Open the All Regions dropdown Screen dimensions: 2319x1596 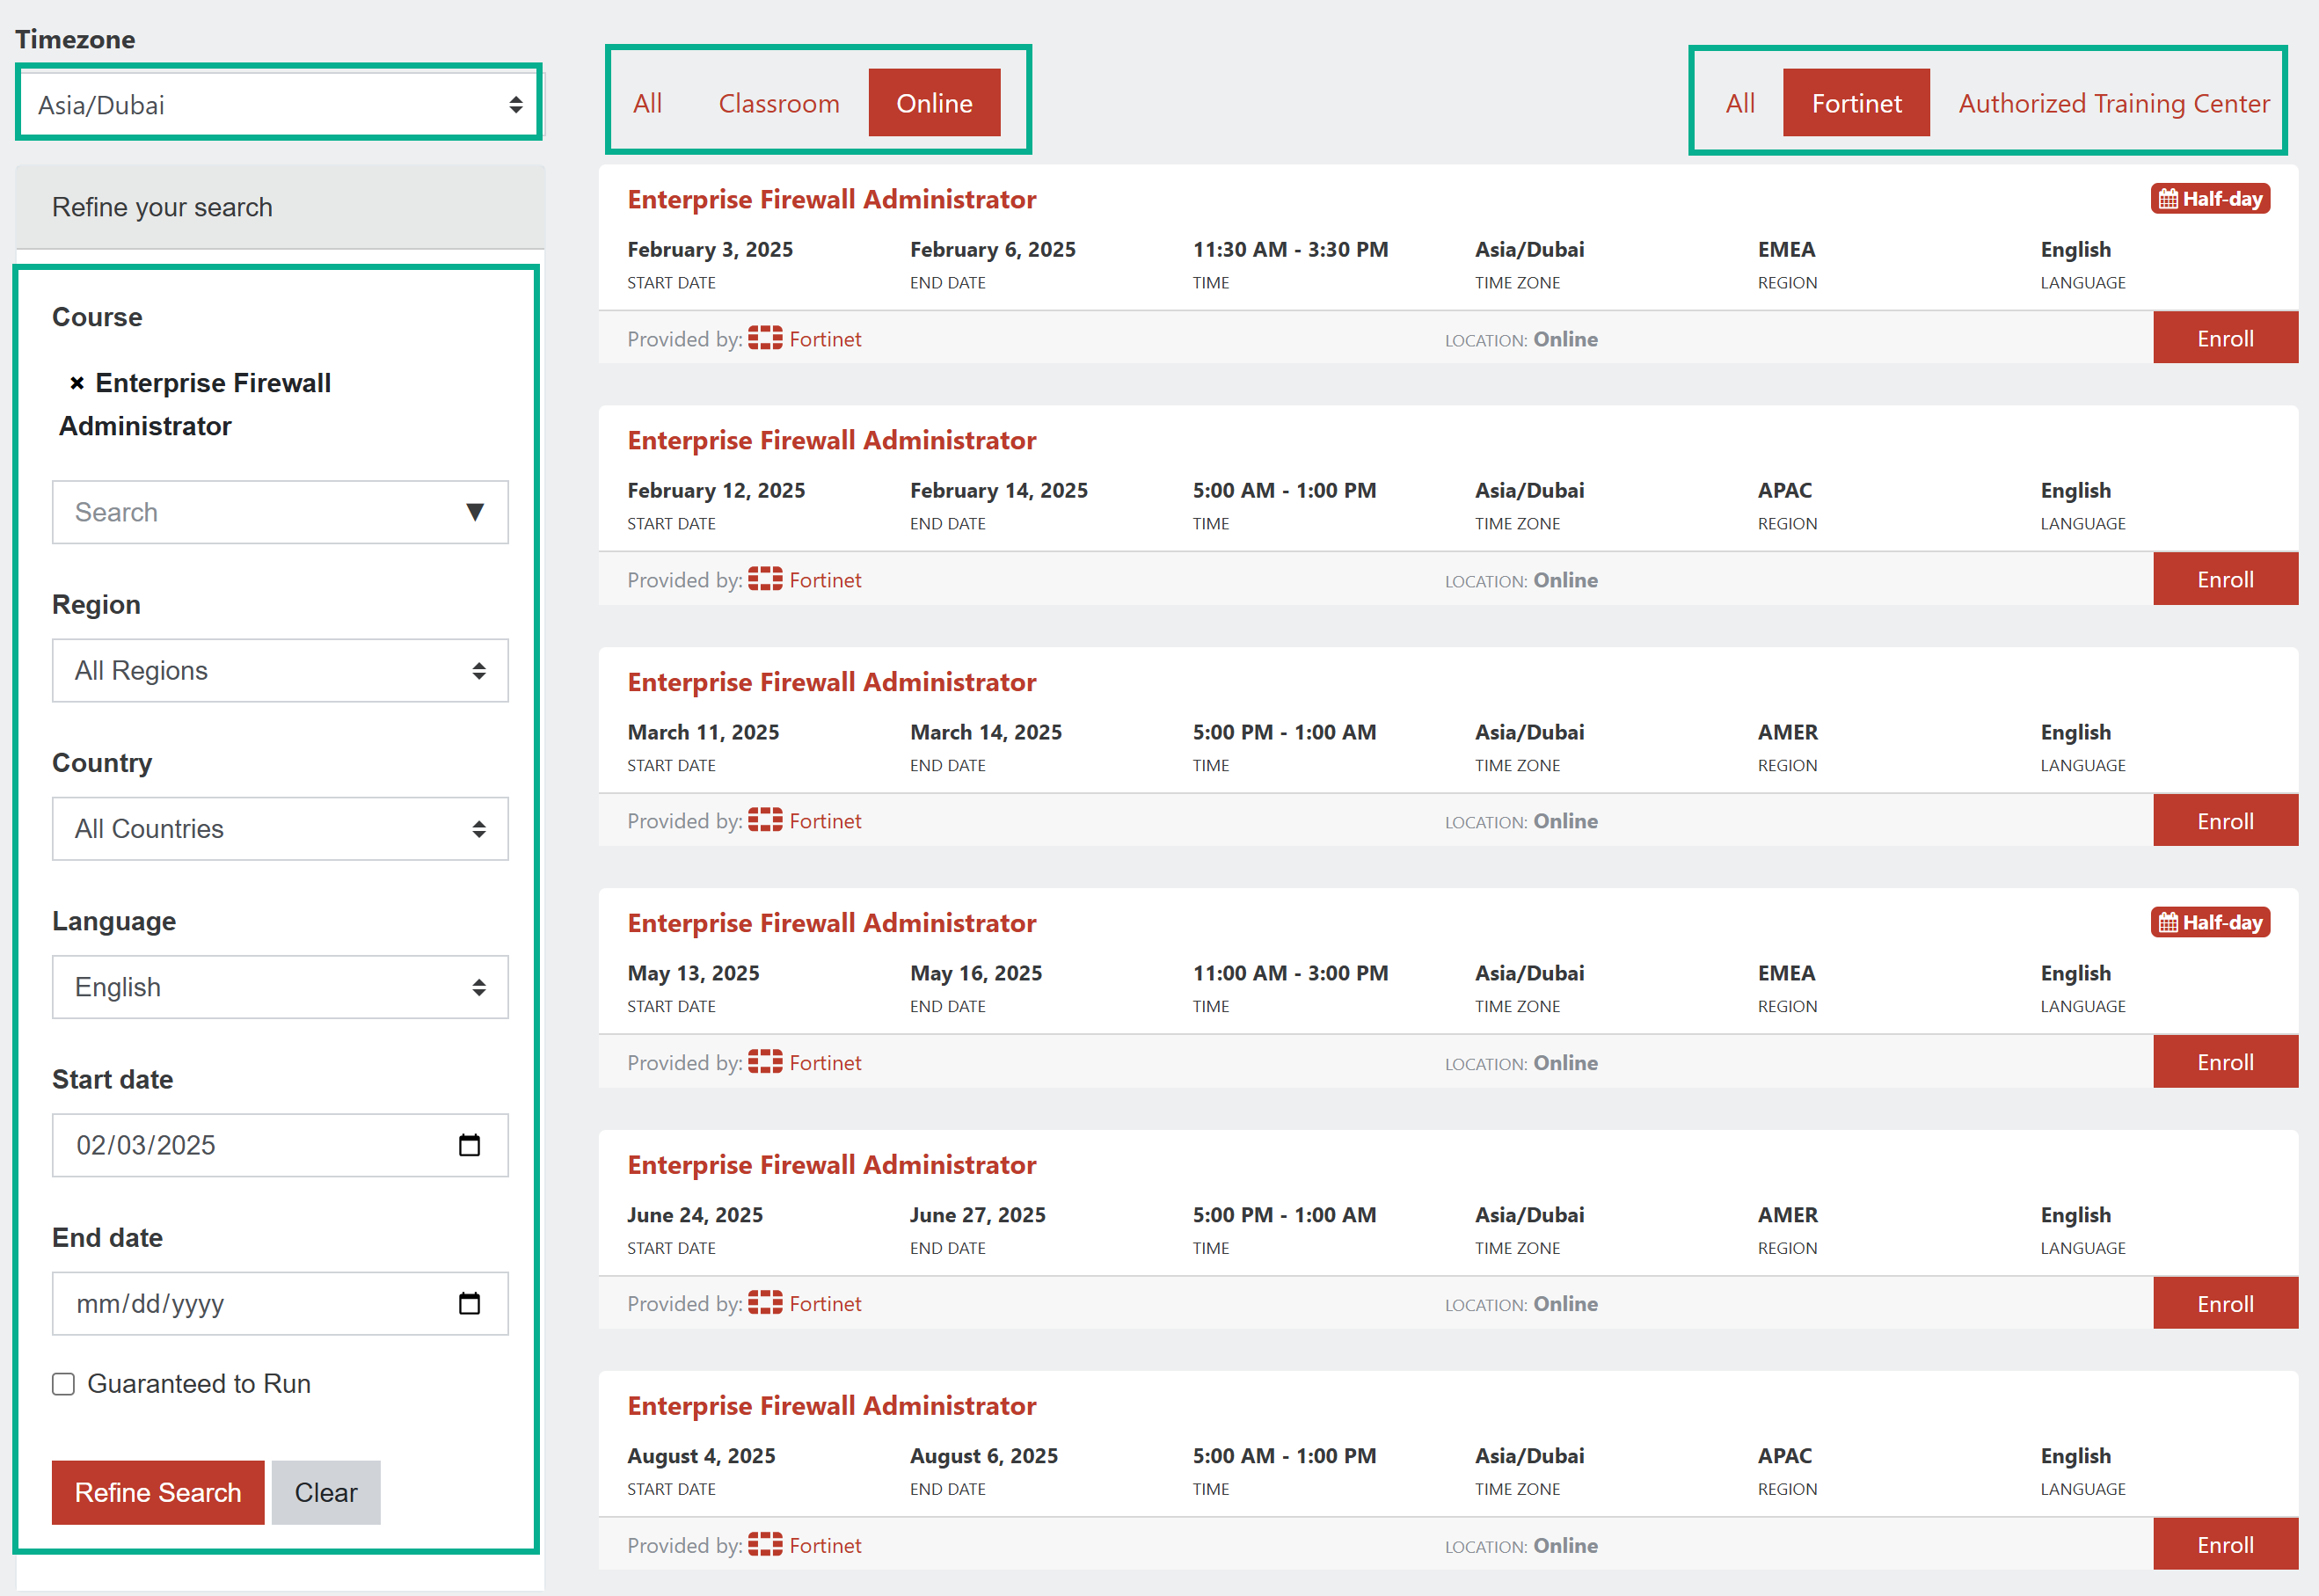(x=280, y=670)
